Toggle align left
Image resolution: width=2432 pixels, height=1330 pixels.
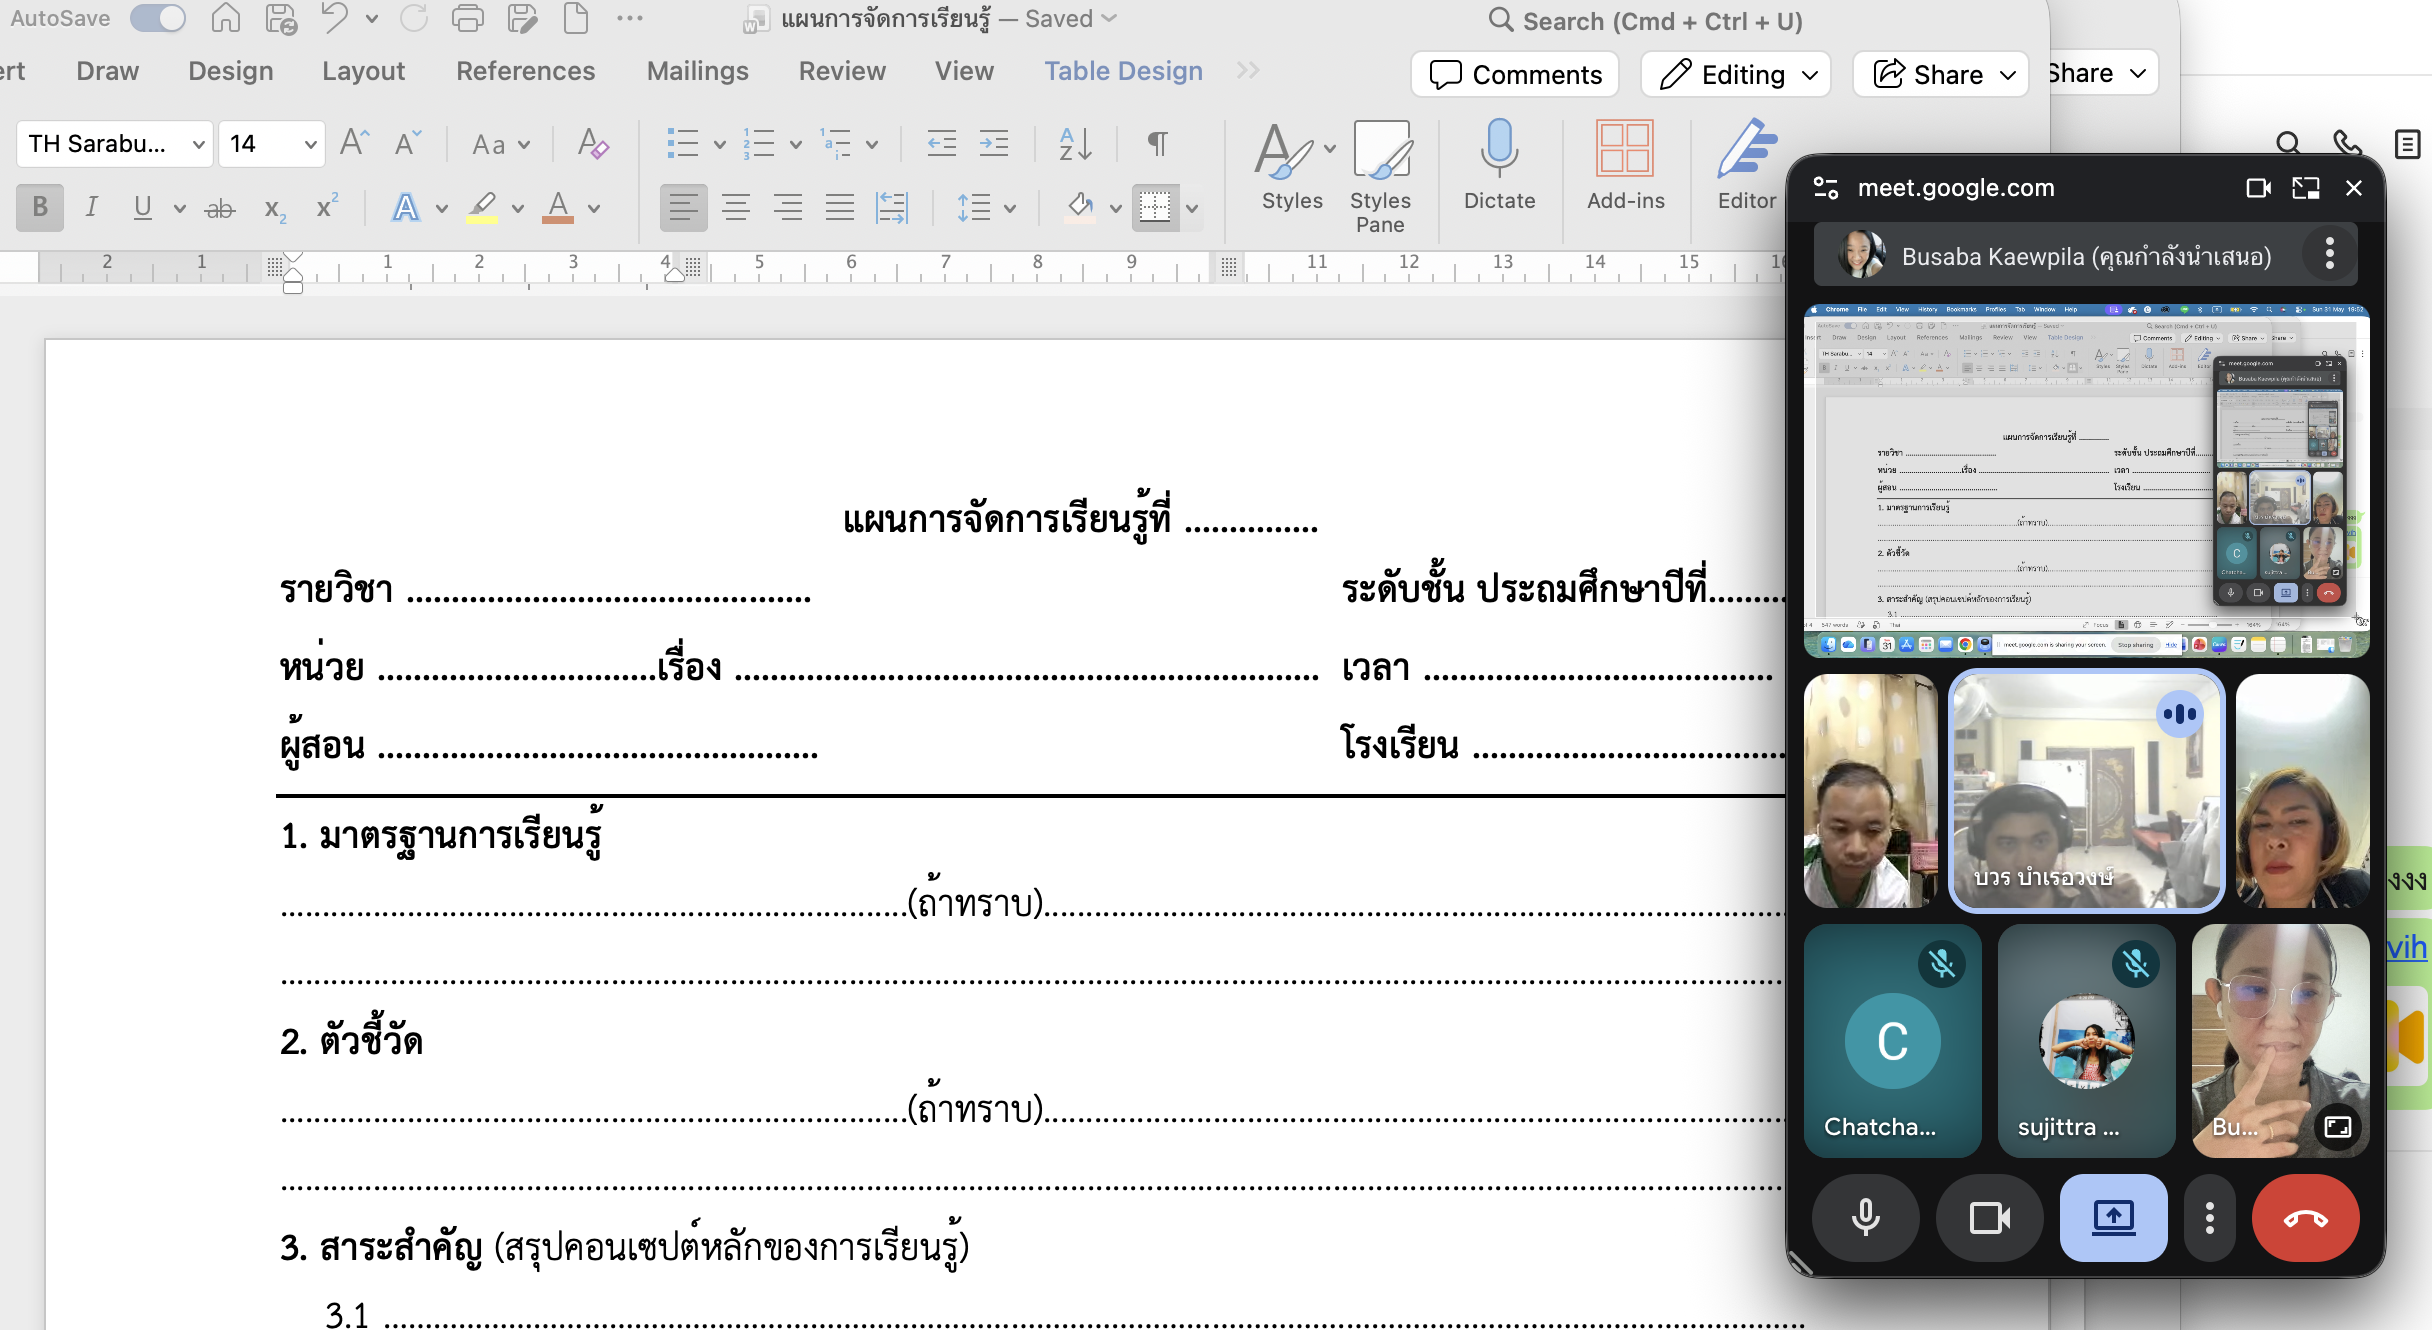(x=684, y=207)
